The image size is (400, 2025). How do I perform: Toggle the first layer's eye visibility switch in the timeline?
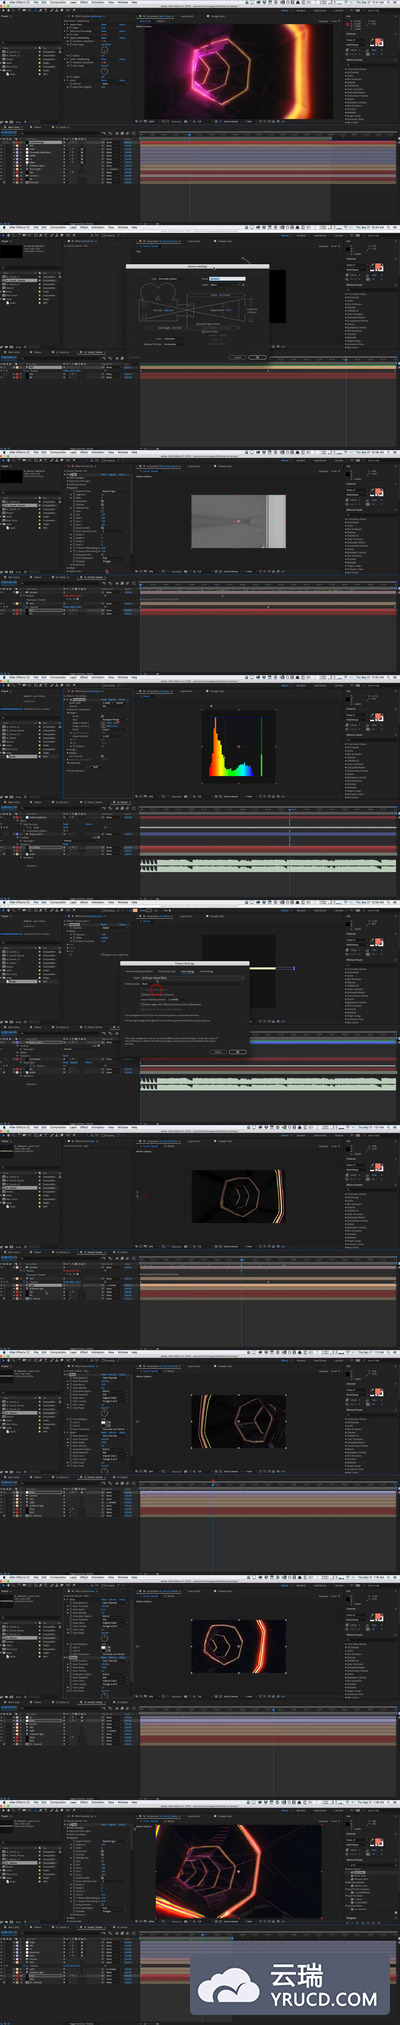pos(2,142)
